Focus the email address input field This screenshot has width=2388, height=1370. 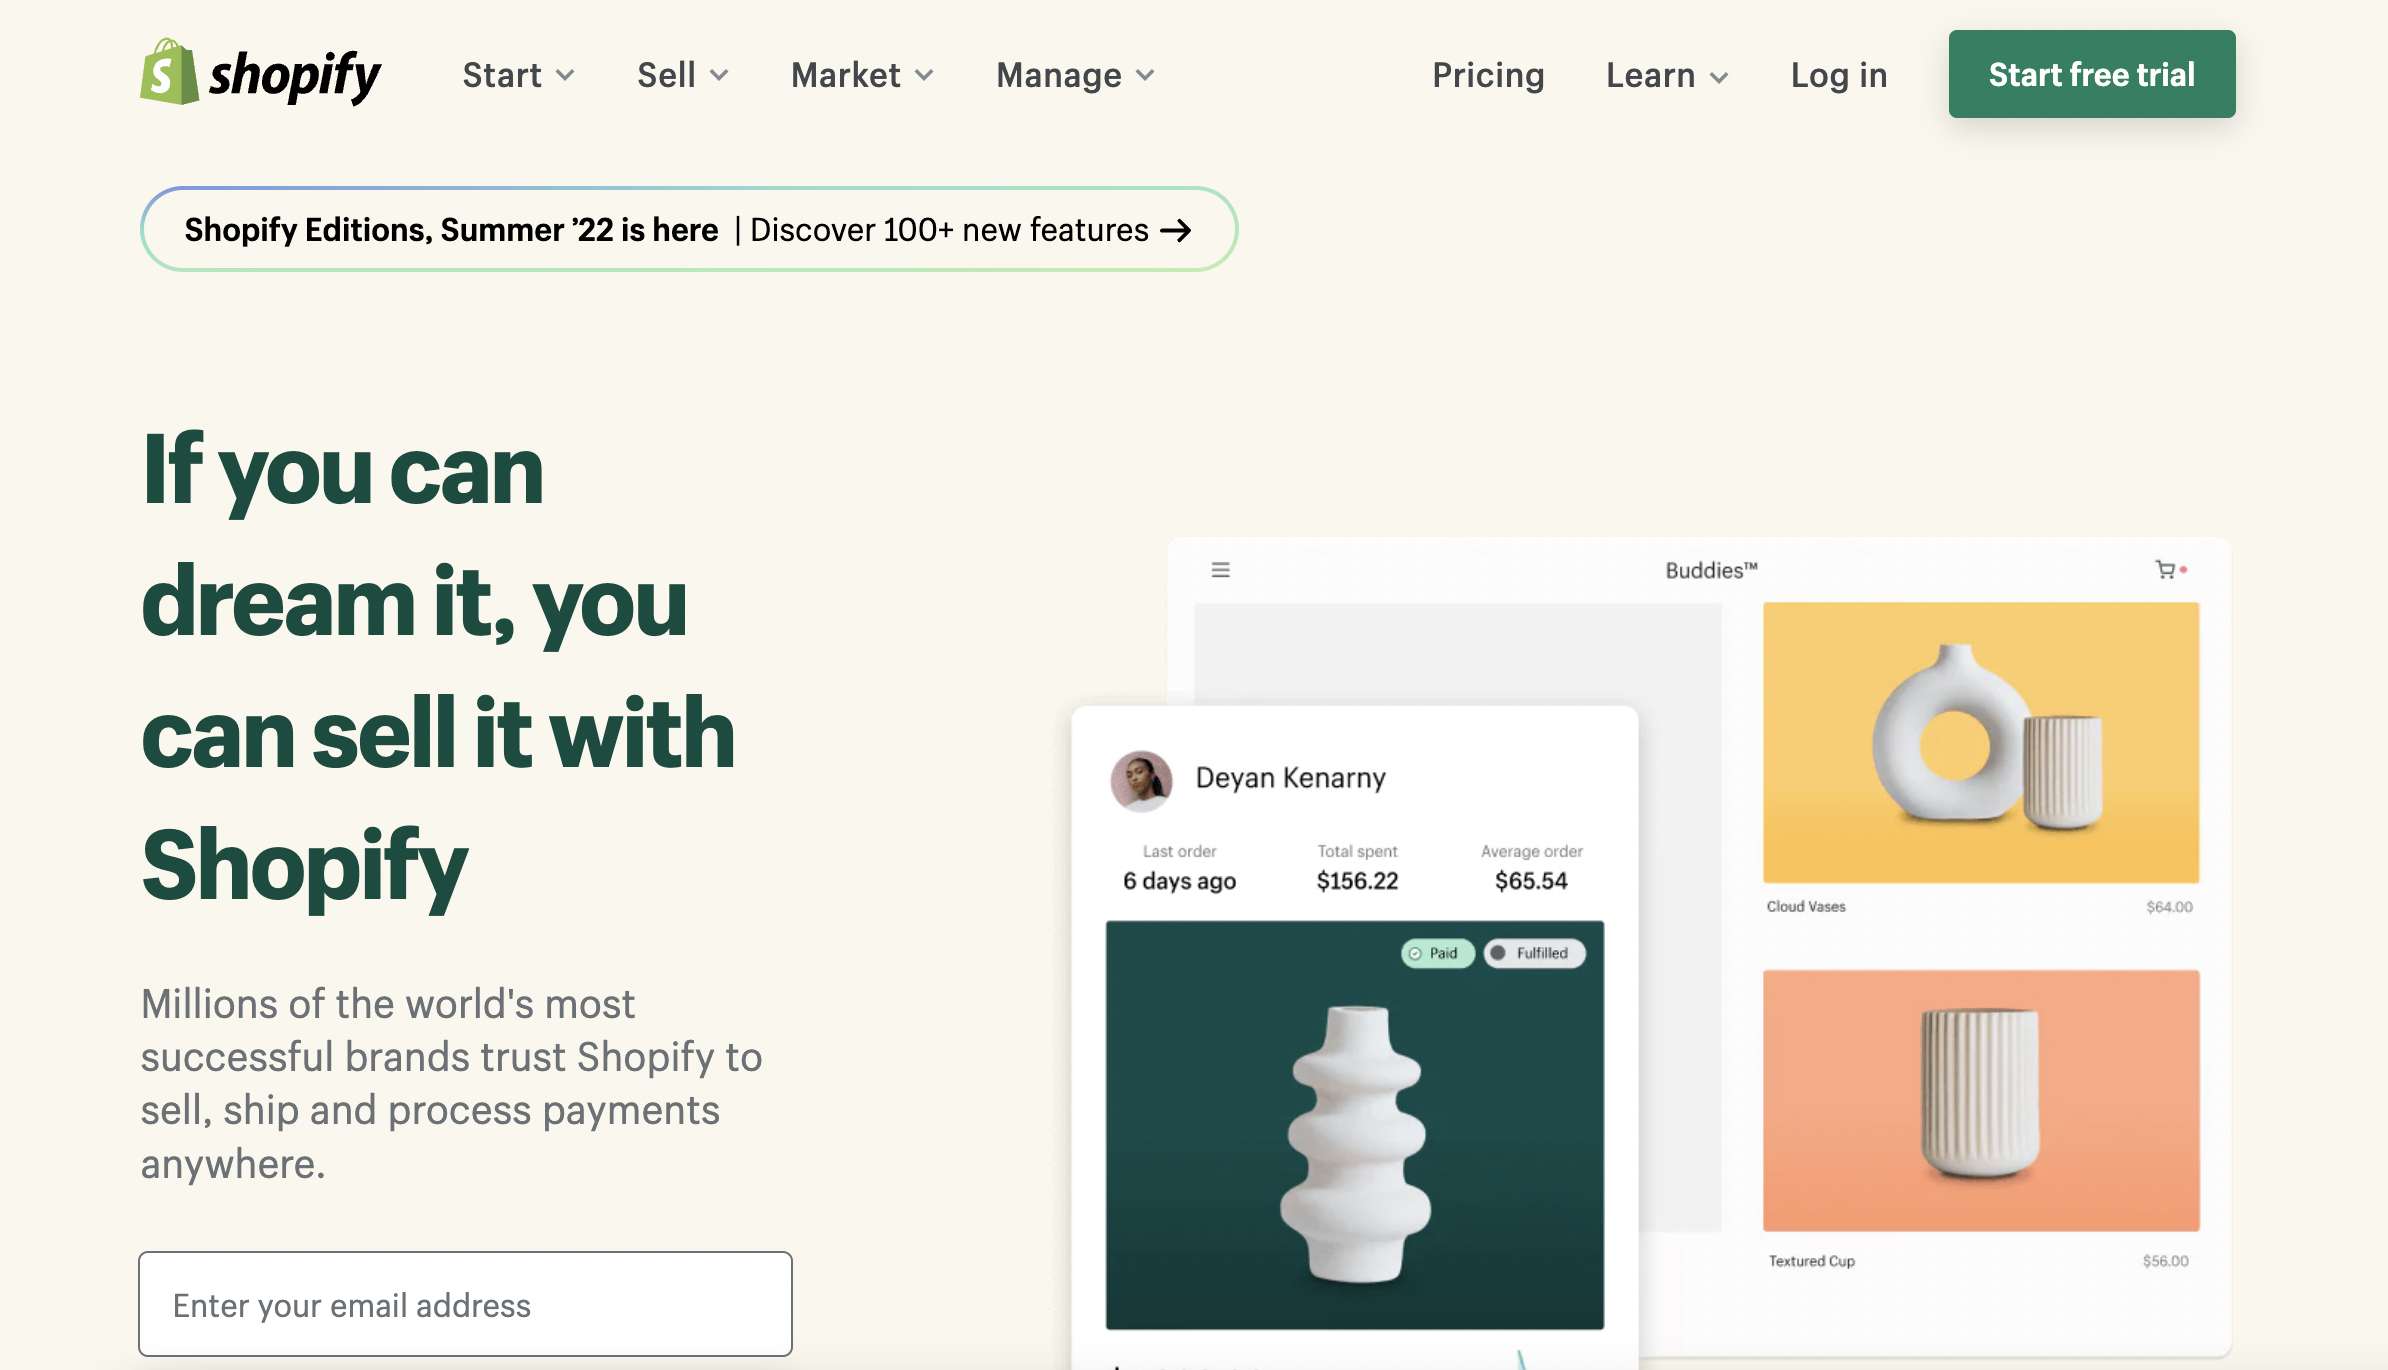465,1304
